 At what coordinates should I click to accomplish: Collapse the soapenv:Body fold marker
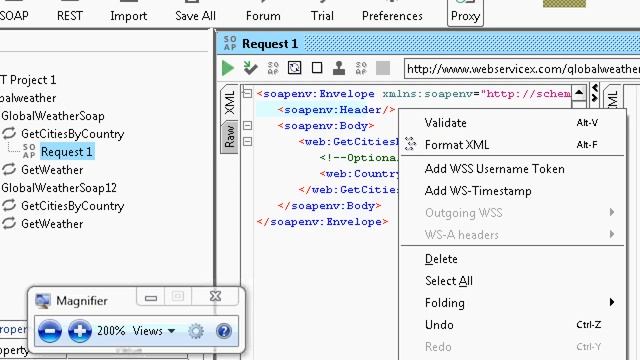(x=247, y=125)
